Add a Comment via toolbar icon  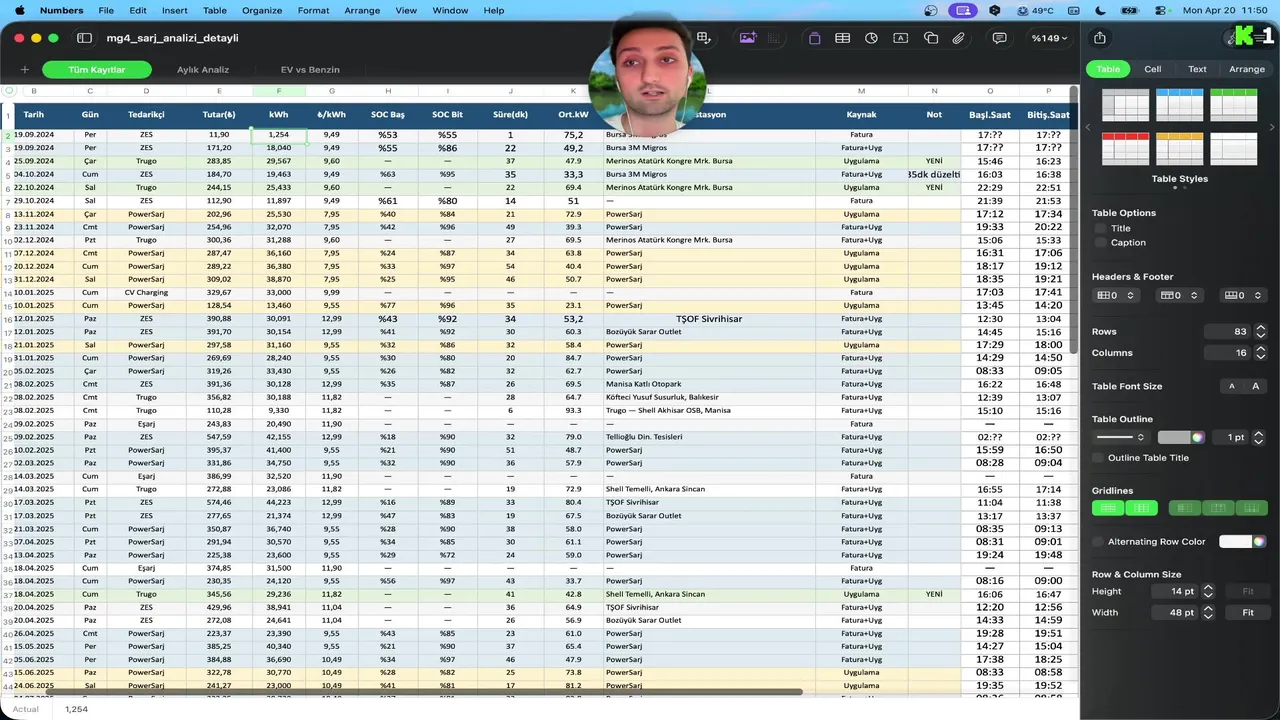[x=1000, y=38]
